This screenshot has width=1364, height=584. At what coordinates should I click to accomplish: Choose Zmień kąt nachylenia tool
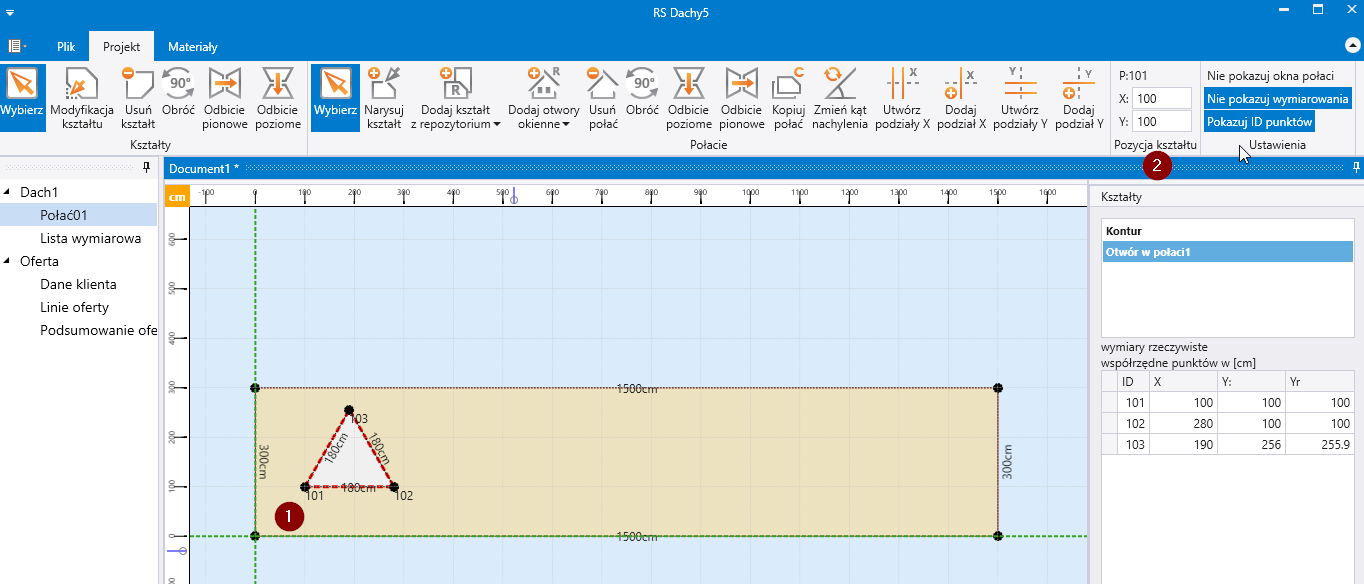click(x=839, y=85)
